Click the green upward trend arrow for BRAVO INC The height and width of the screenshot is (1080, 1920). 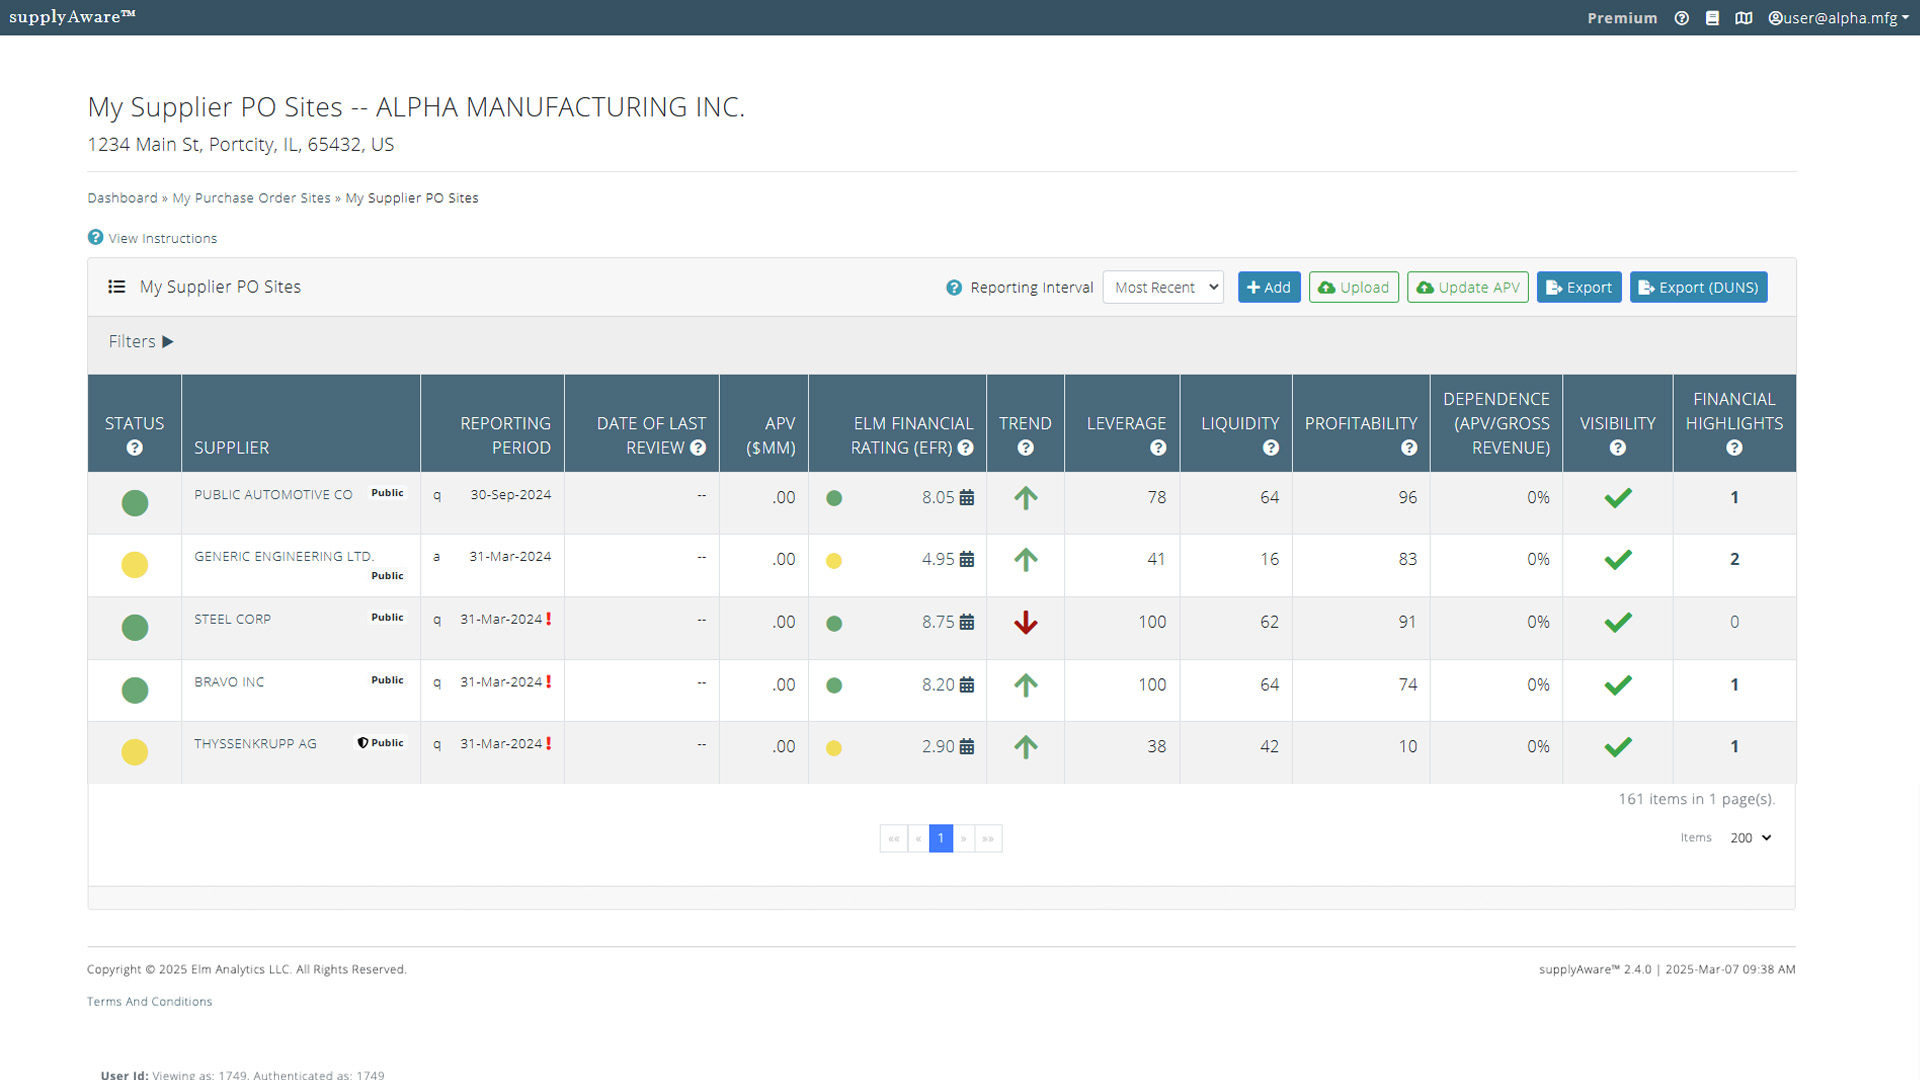1025,686
